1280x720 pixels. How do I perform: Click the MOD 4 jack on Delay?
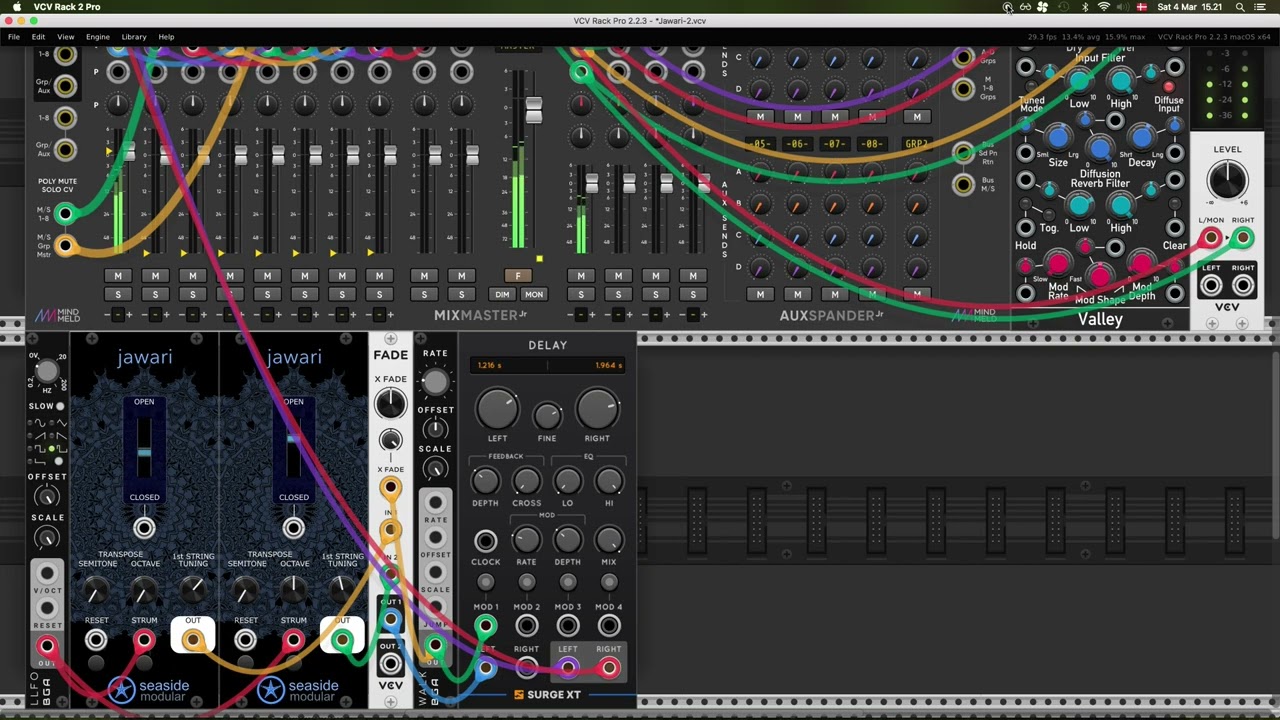(608, 626)
